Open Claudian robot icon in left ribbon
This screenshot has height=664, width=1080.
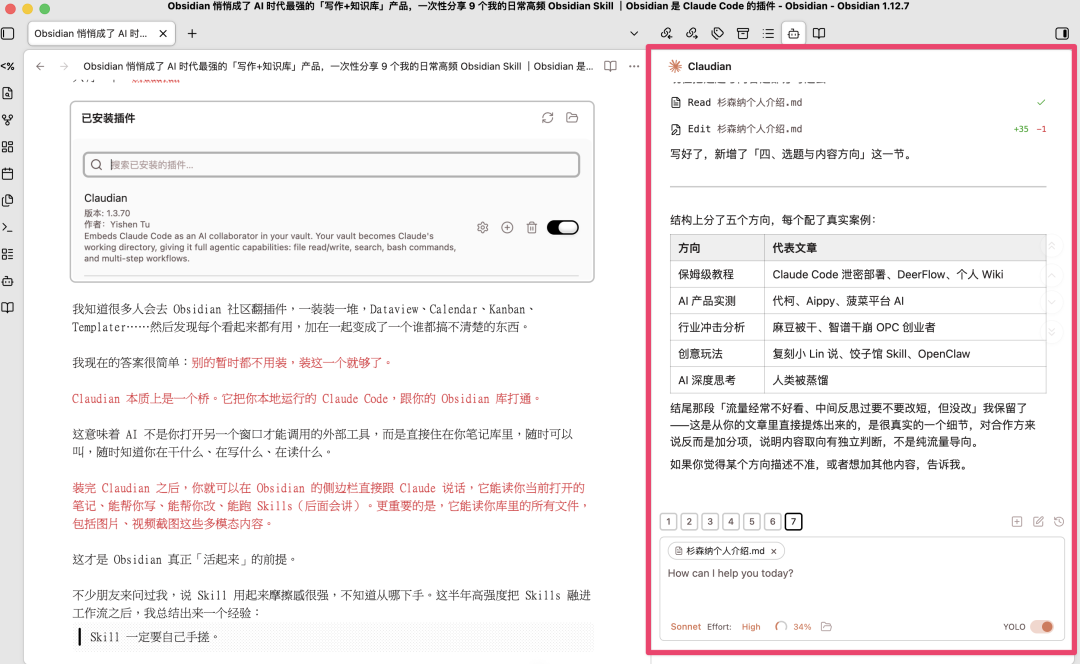coord(8,281)
